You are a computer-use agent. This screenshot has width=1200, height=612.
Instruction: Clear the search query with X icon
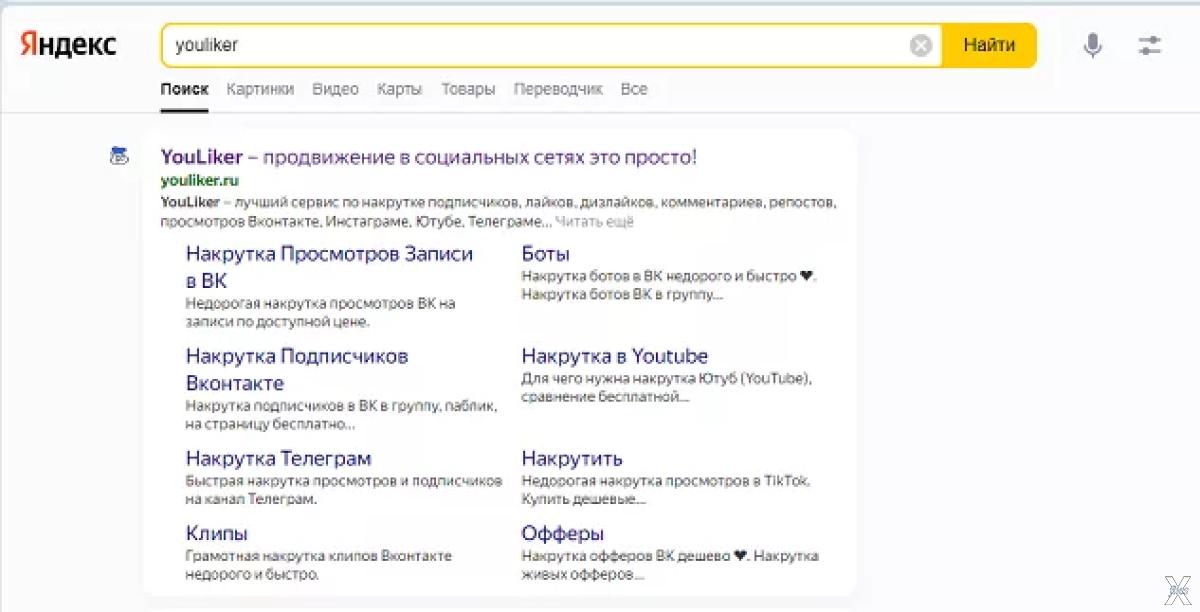[921, 45]
